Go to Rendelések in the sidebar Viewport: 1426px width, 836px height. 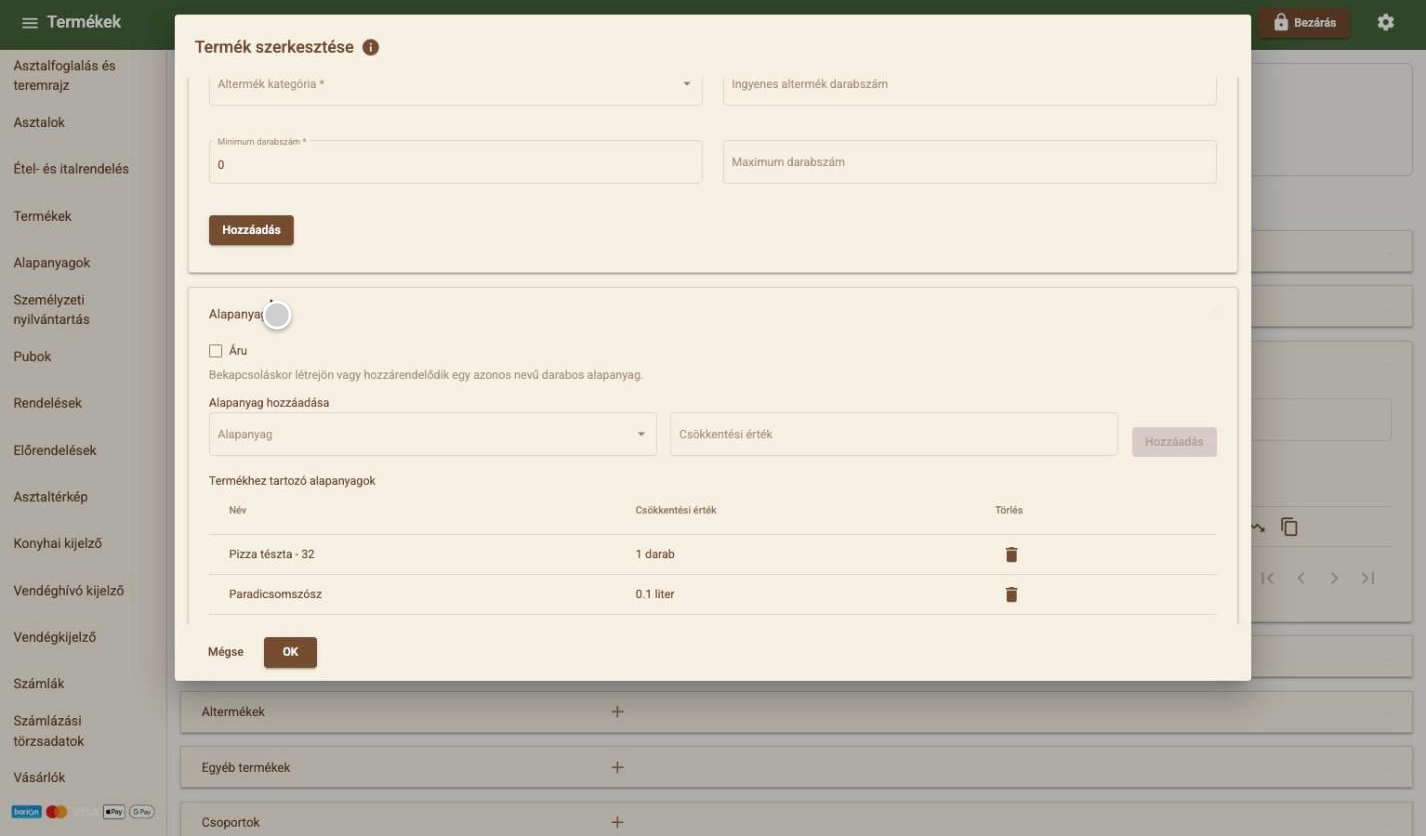click(48, 403)
